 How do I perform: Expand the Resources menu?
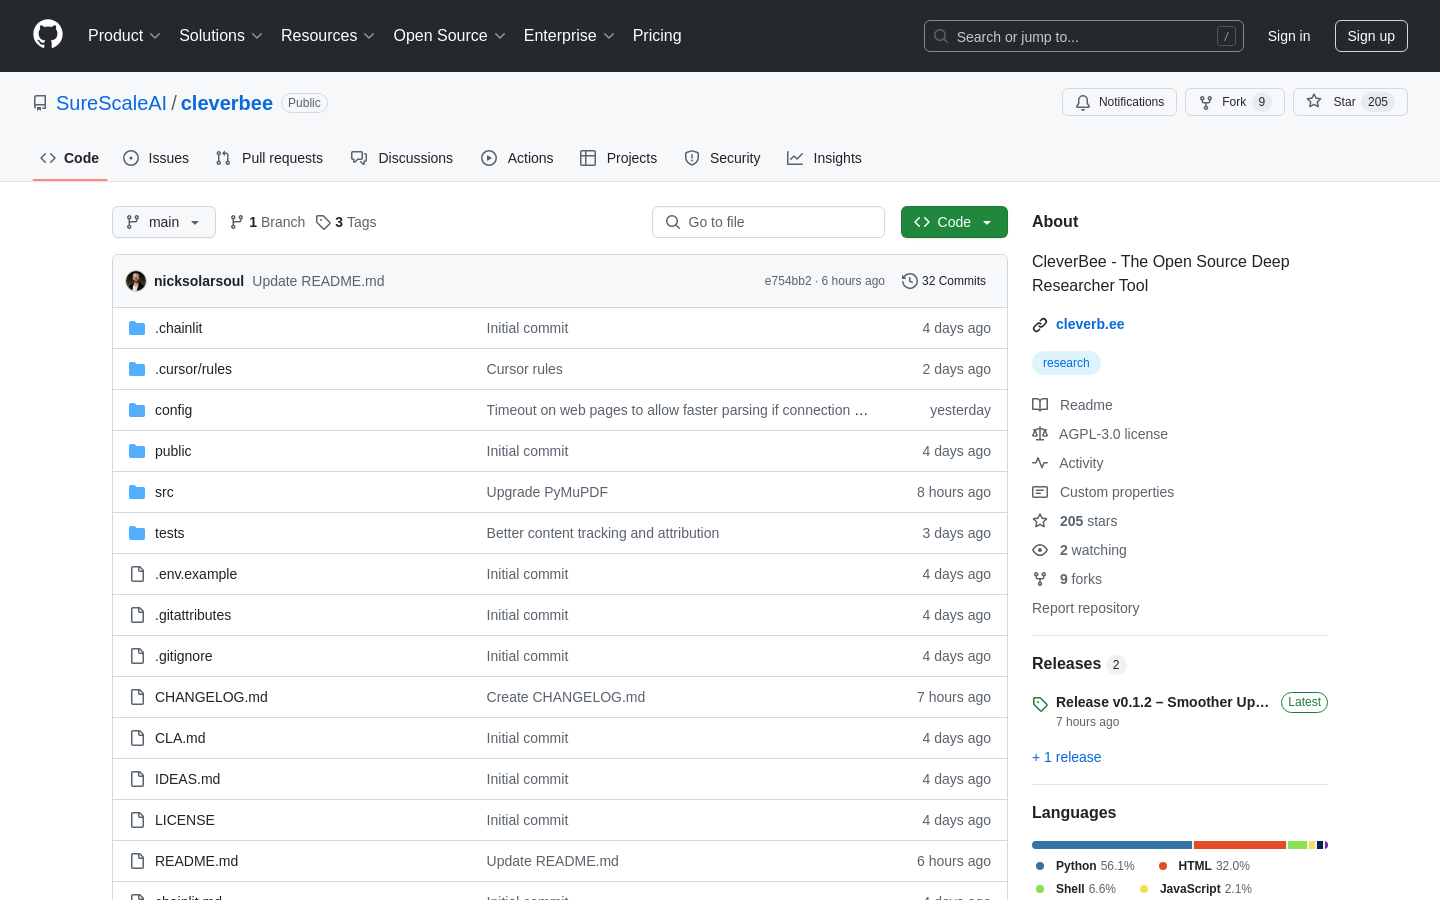[328, 36]
